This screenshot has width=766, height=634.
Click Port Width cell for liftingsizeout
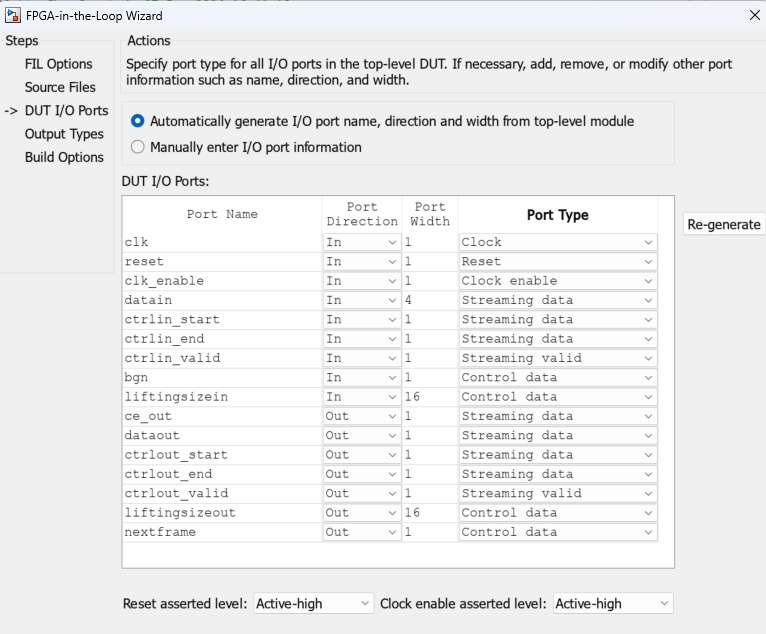(430, 513)
